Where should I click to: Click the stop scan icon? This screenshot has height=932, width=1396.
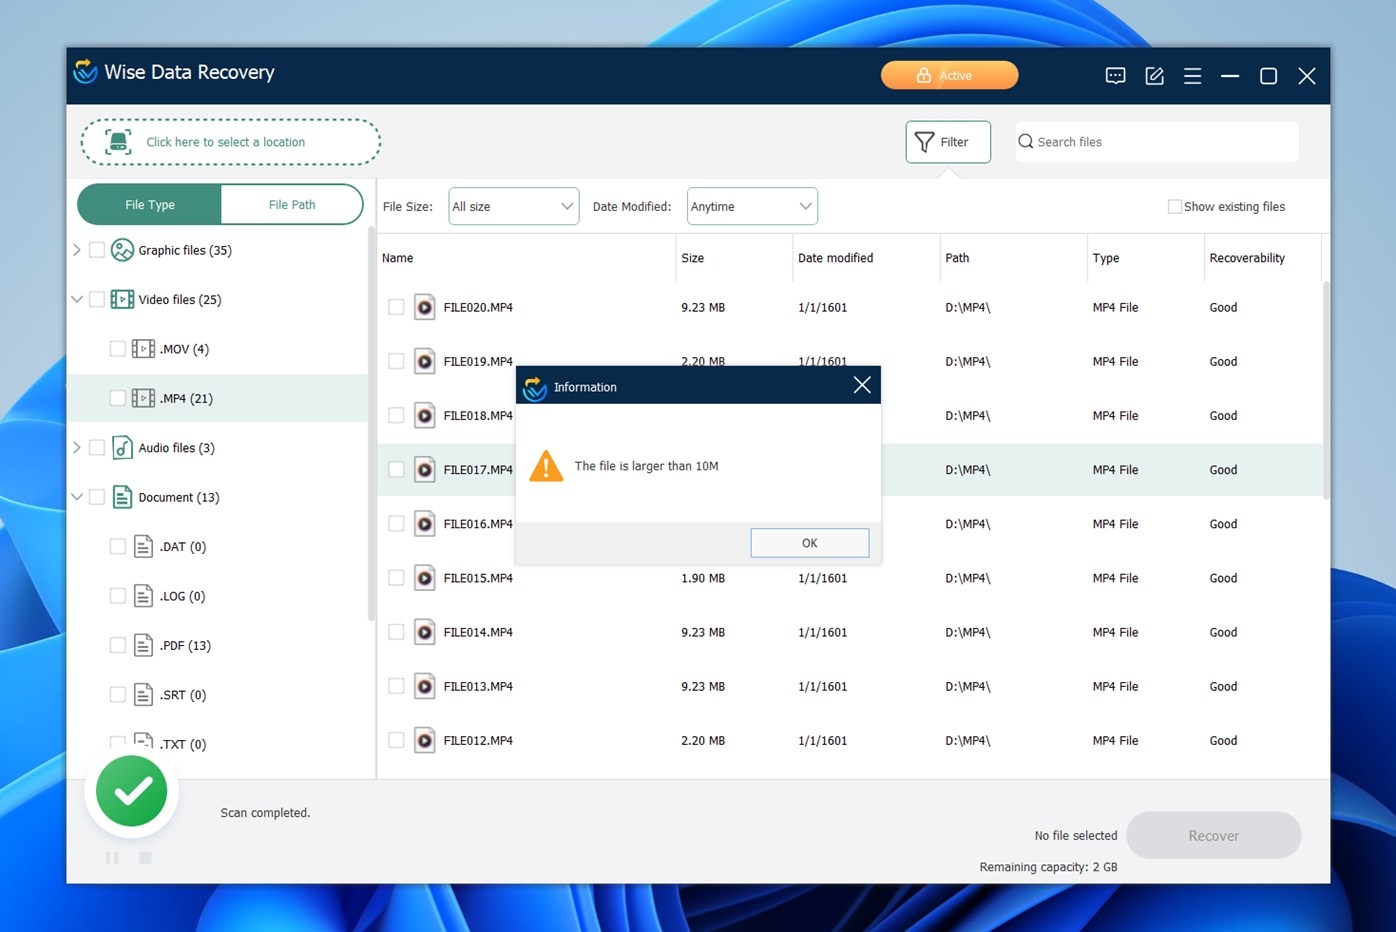pyautogui.click(x=145, y=858)
